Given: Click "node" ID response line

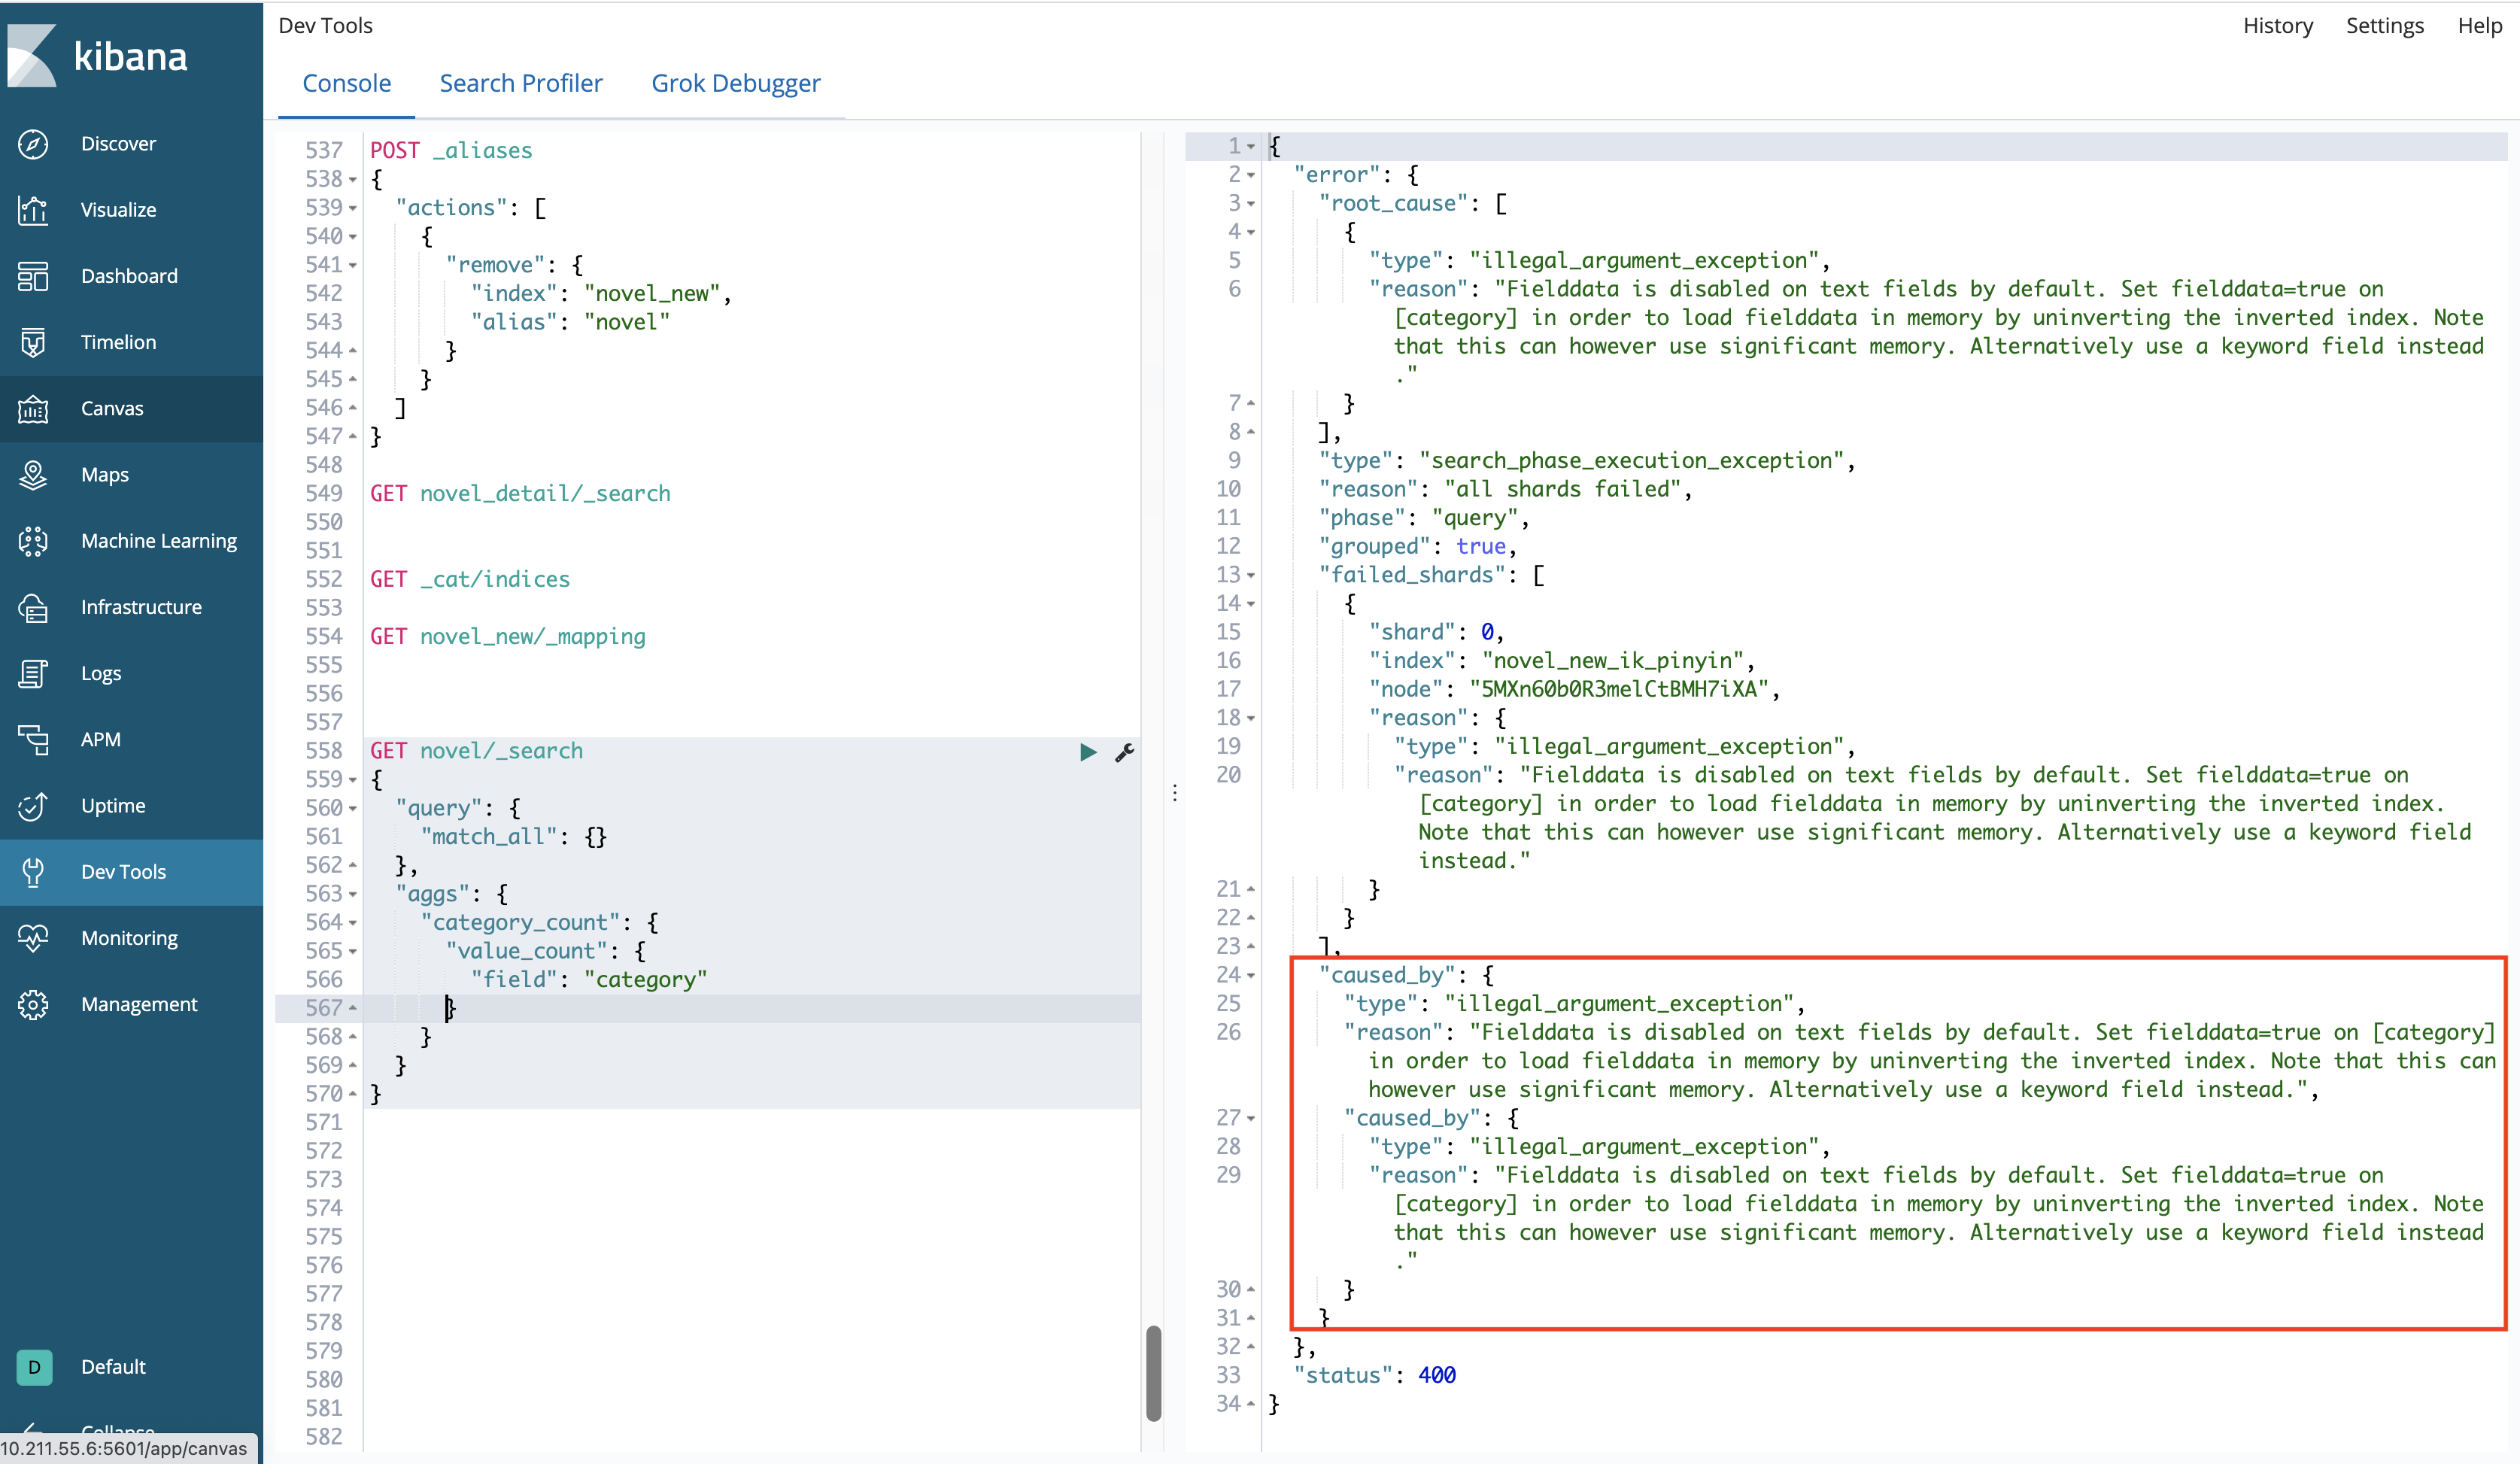Looking at the screenshot, I should pos(1574,690).
